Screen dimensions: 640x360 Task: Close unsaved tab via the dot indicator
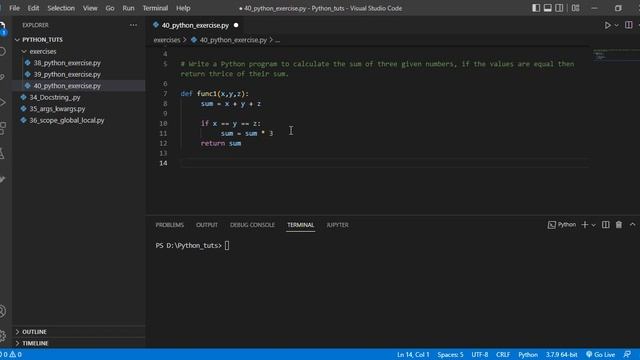pos(236,25)
